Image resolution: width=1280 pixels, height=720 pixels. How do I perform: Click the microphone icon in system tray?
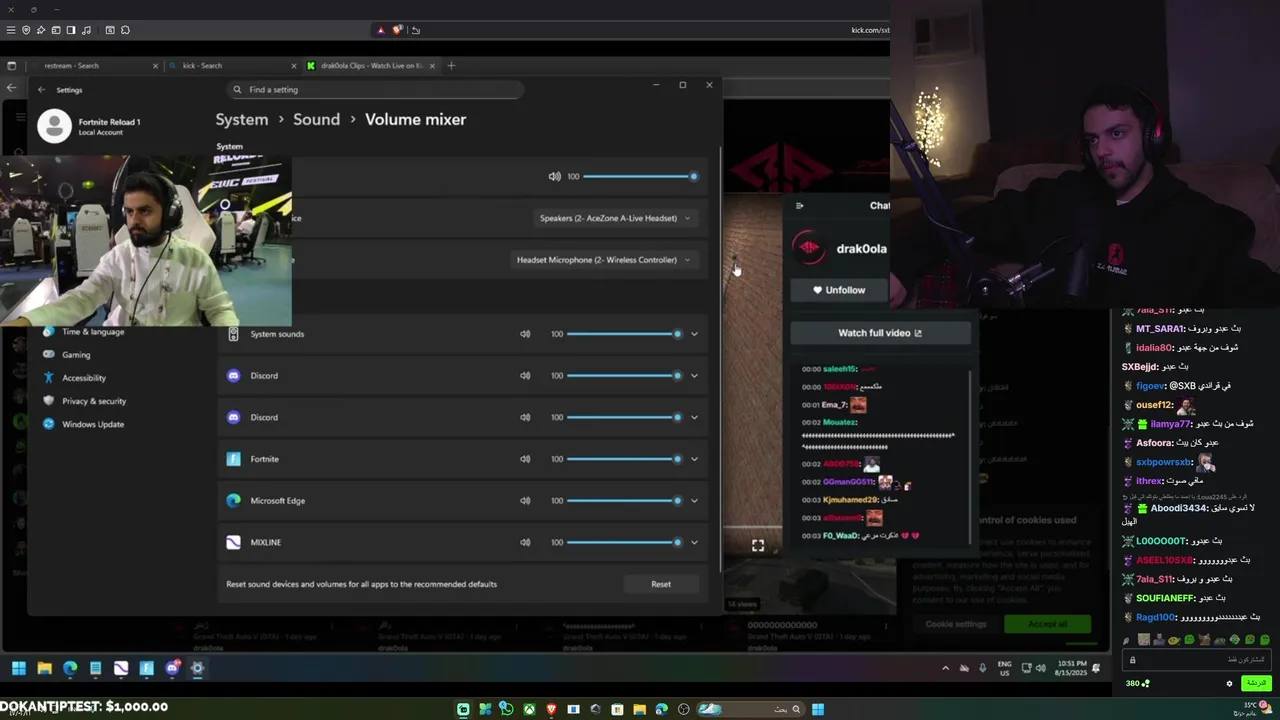pyautogui.click(x=983, y=668)
